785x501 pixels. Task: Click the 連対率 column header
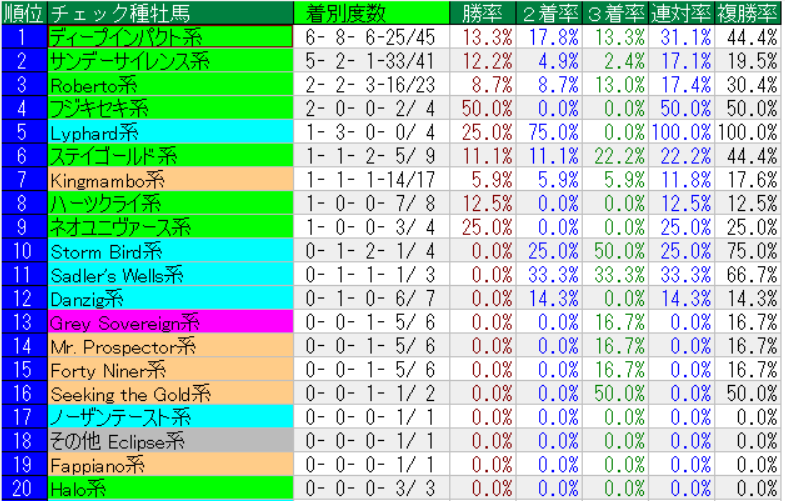(681, 13)
